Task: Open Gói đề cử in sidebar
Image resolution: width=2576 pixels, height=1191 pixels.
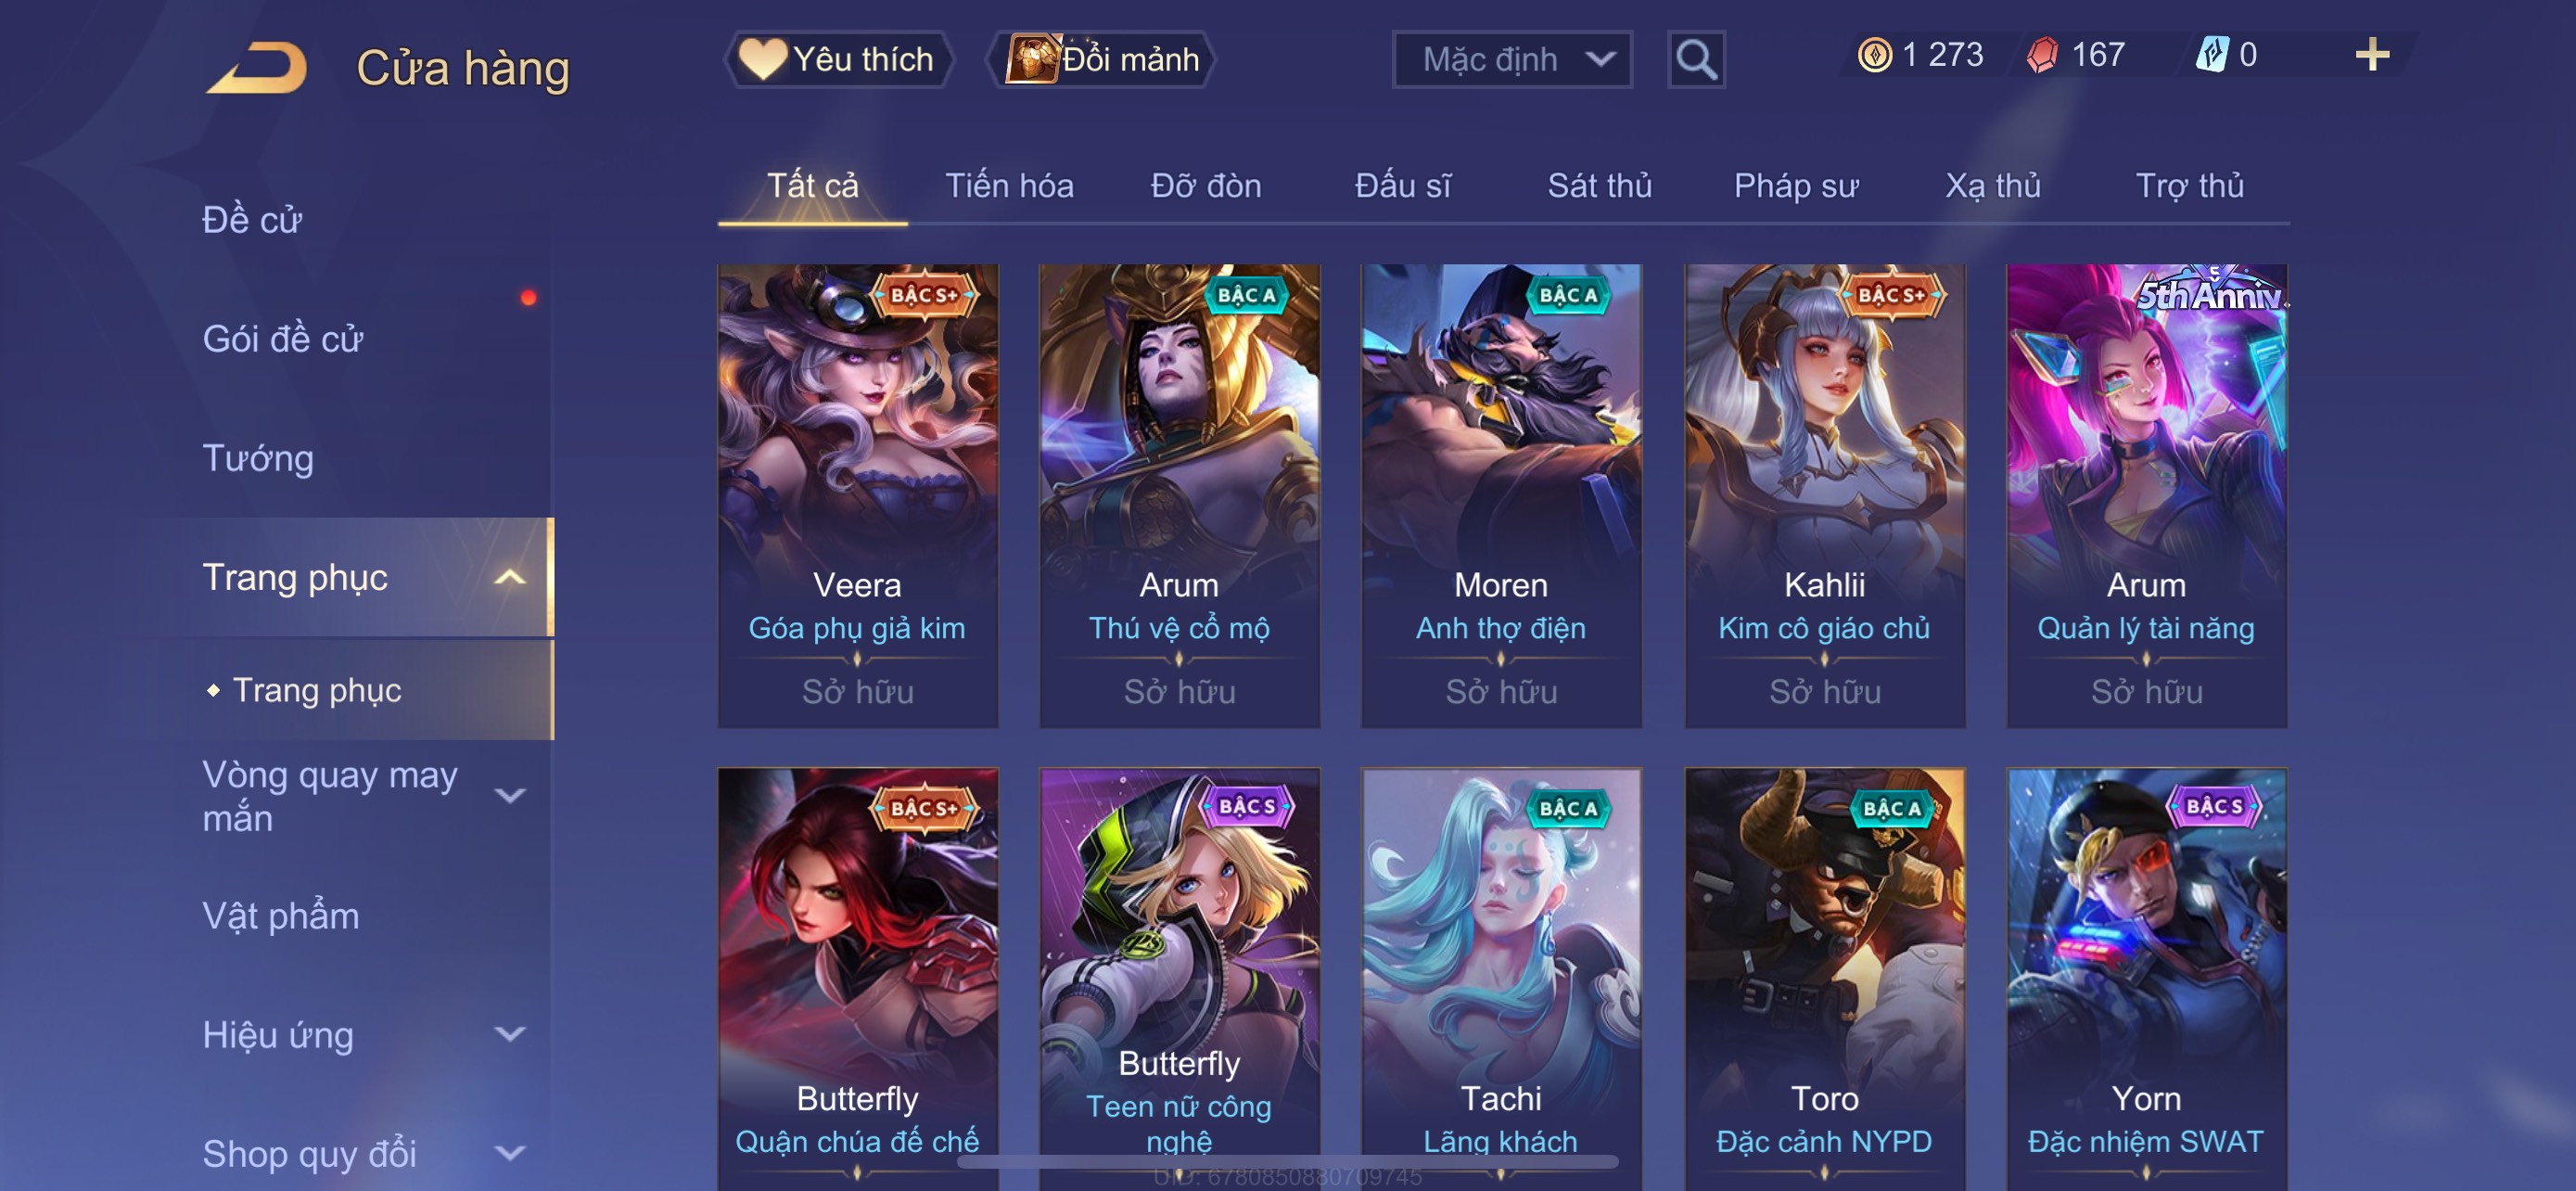Action: tap(283, 339)
